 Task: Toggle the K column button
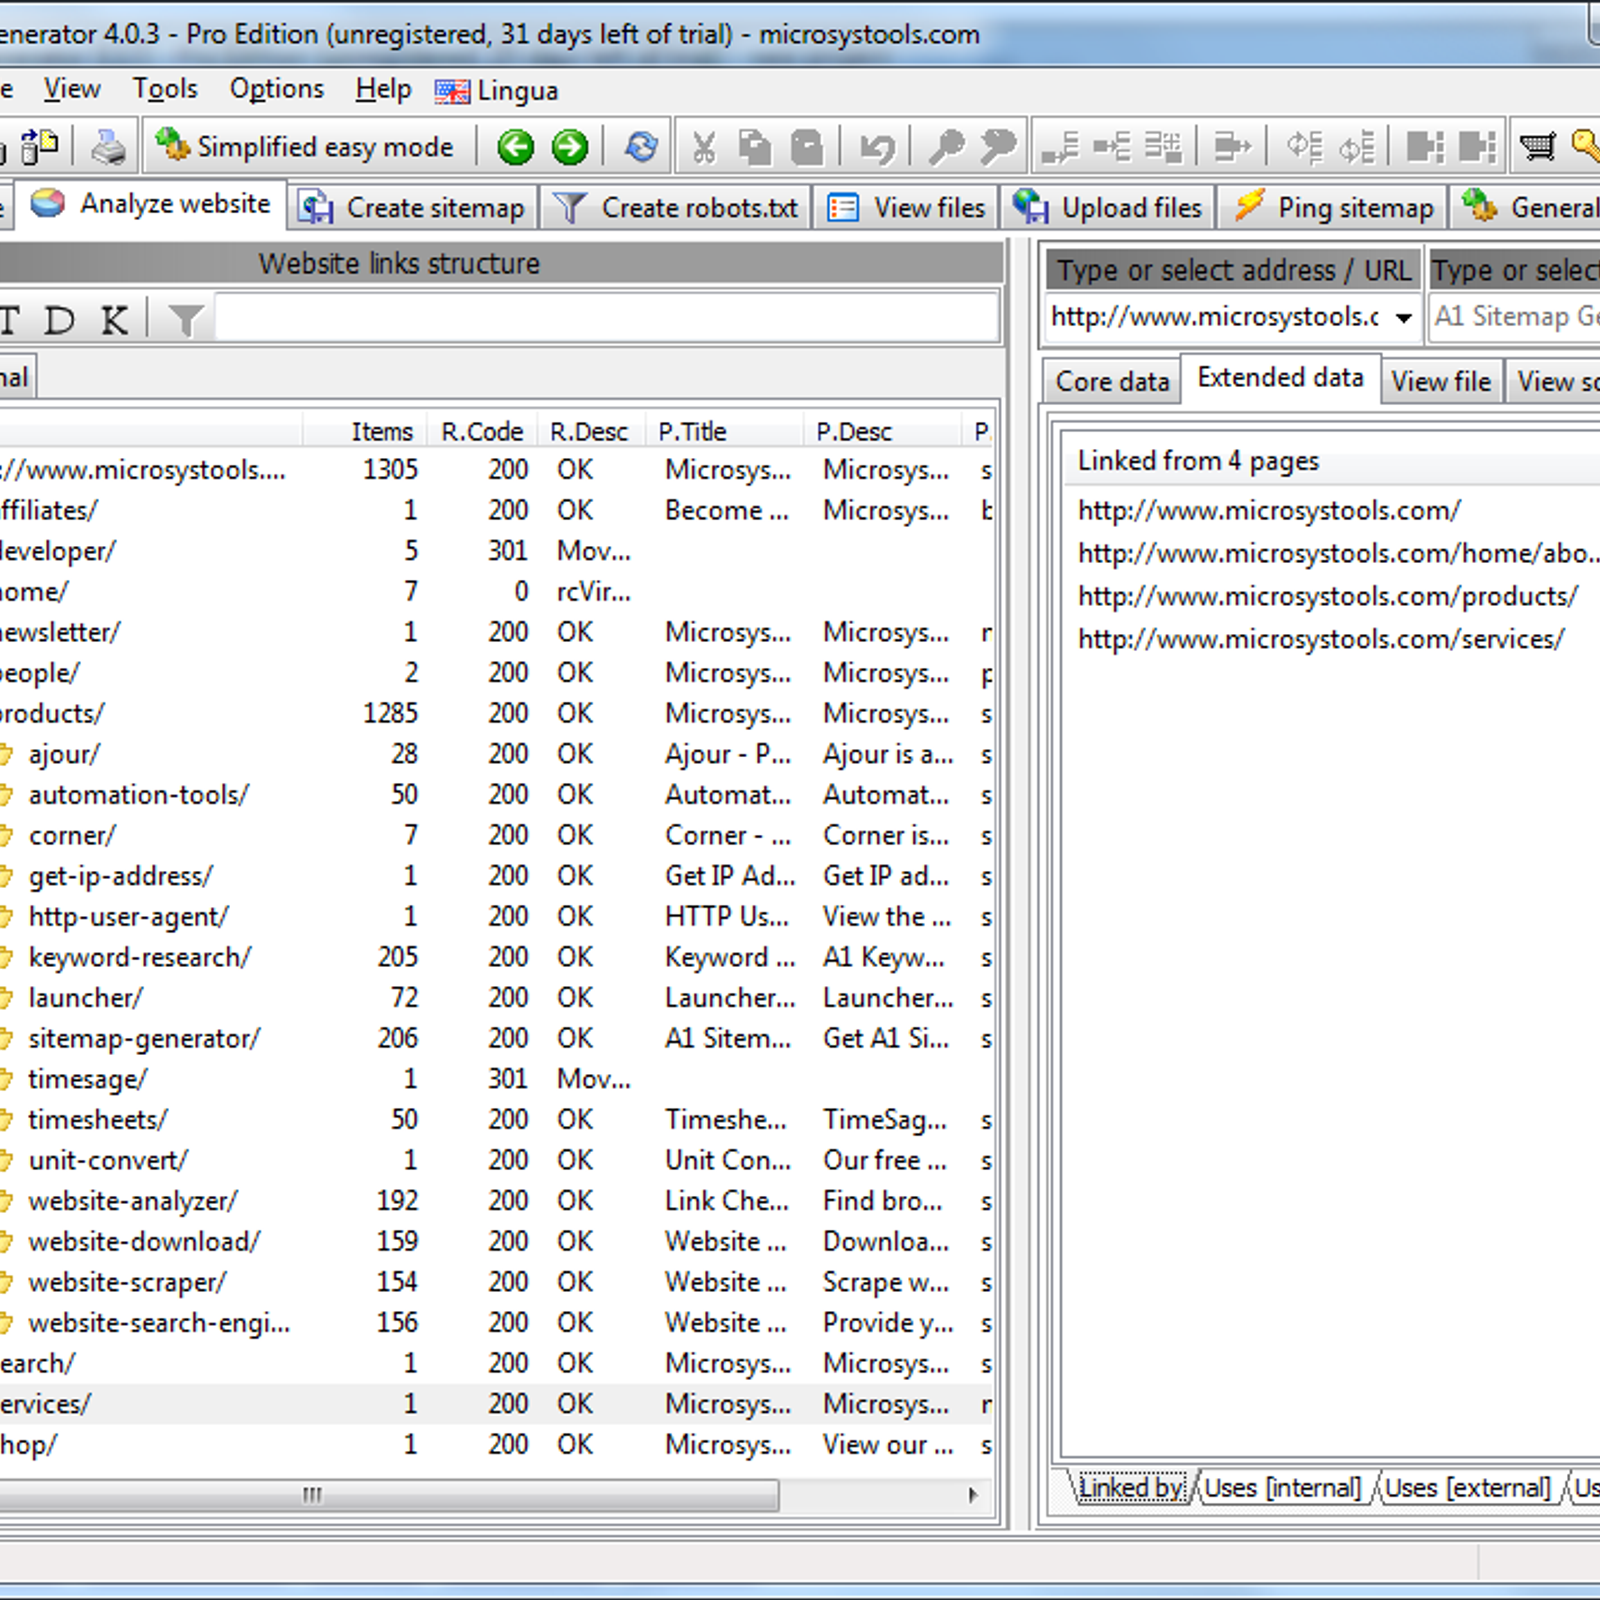115,320
